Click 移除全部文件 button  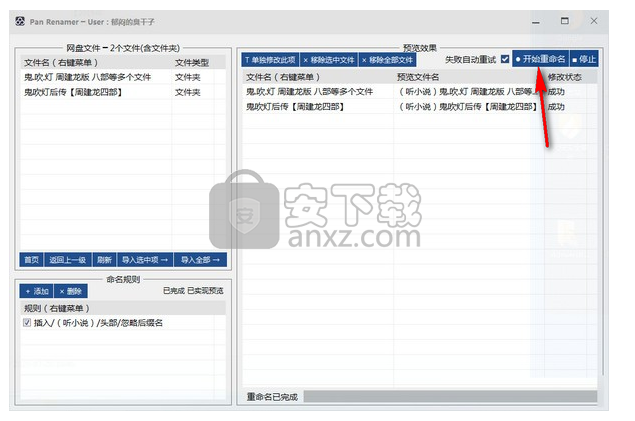pos(388,60)
